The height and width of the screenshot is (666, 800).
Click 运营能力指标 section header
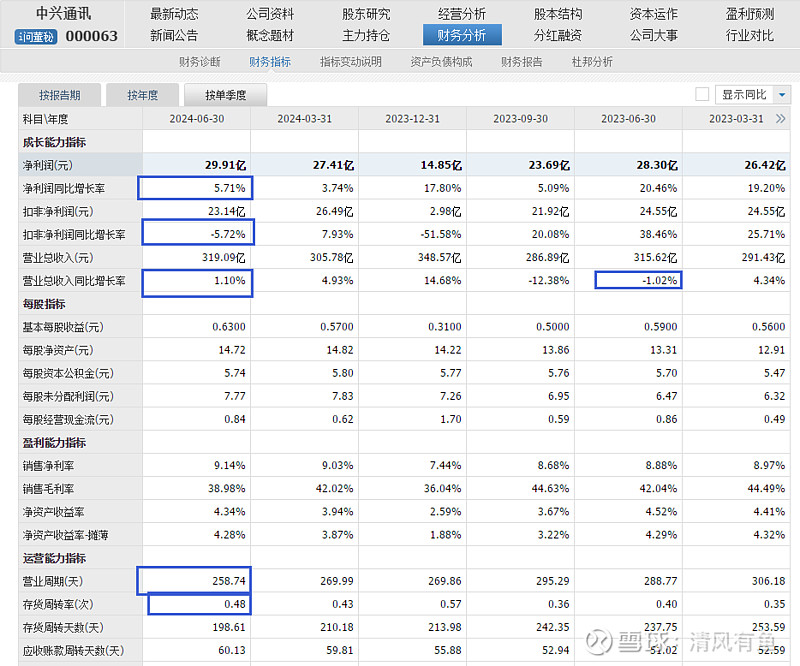point(54,558)
